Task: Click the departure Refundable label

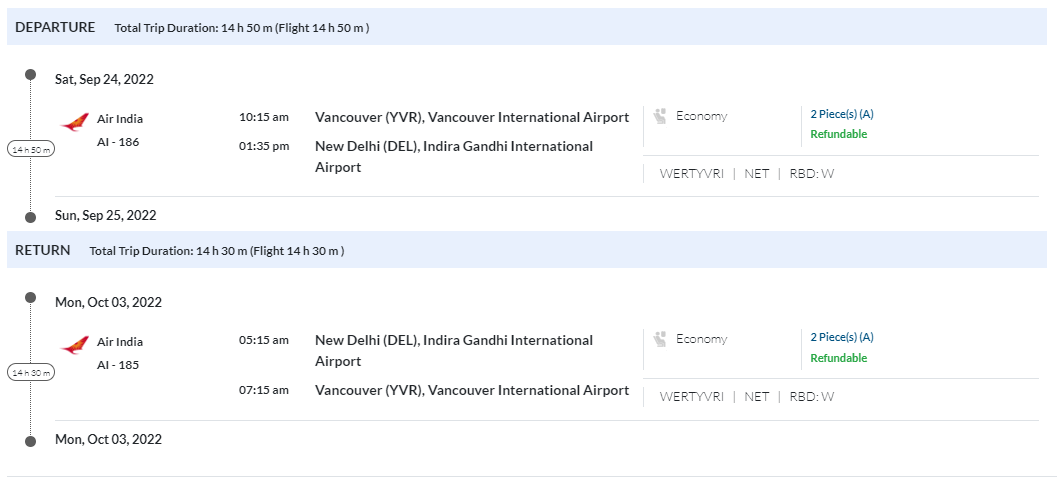Action: click(x=838, y=134)
